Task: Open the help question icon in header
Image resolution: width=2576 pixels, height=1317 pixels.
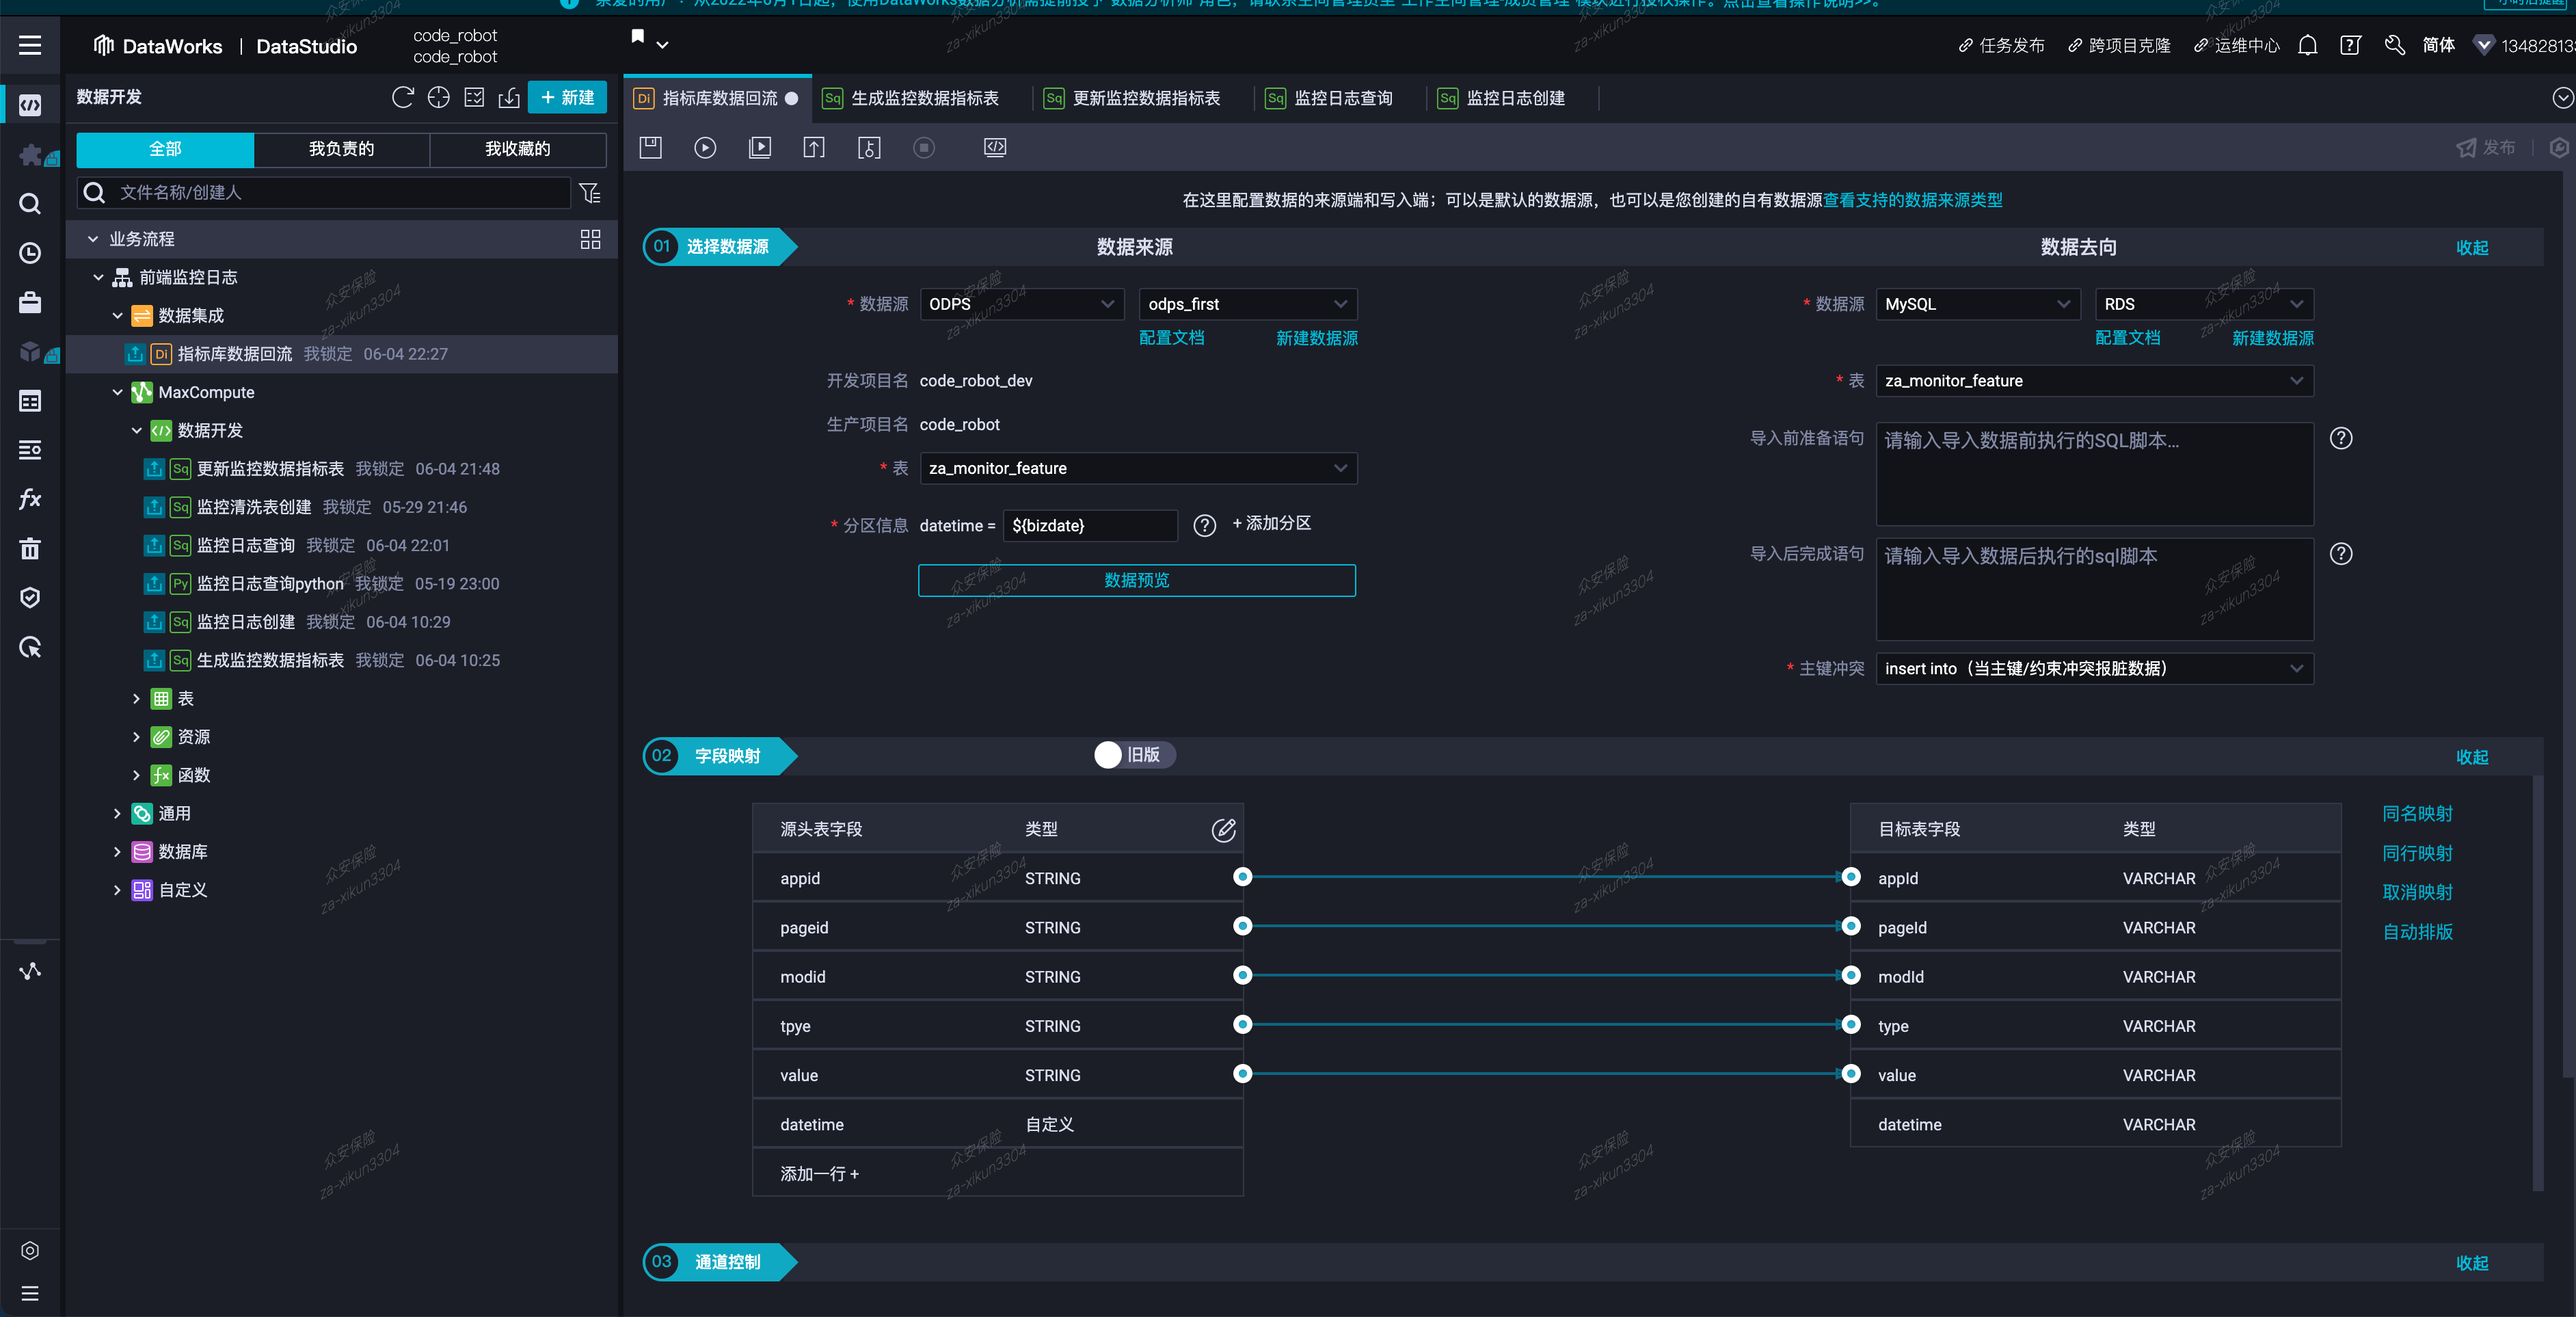Action: click(x=2350, y=45)
